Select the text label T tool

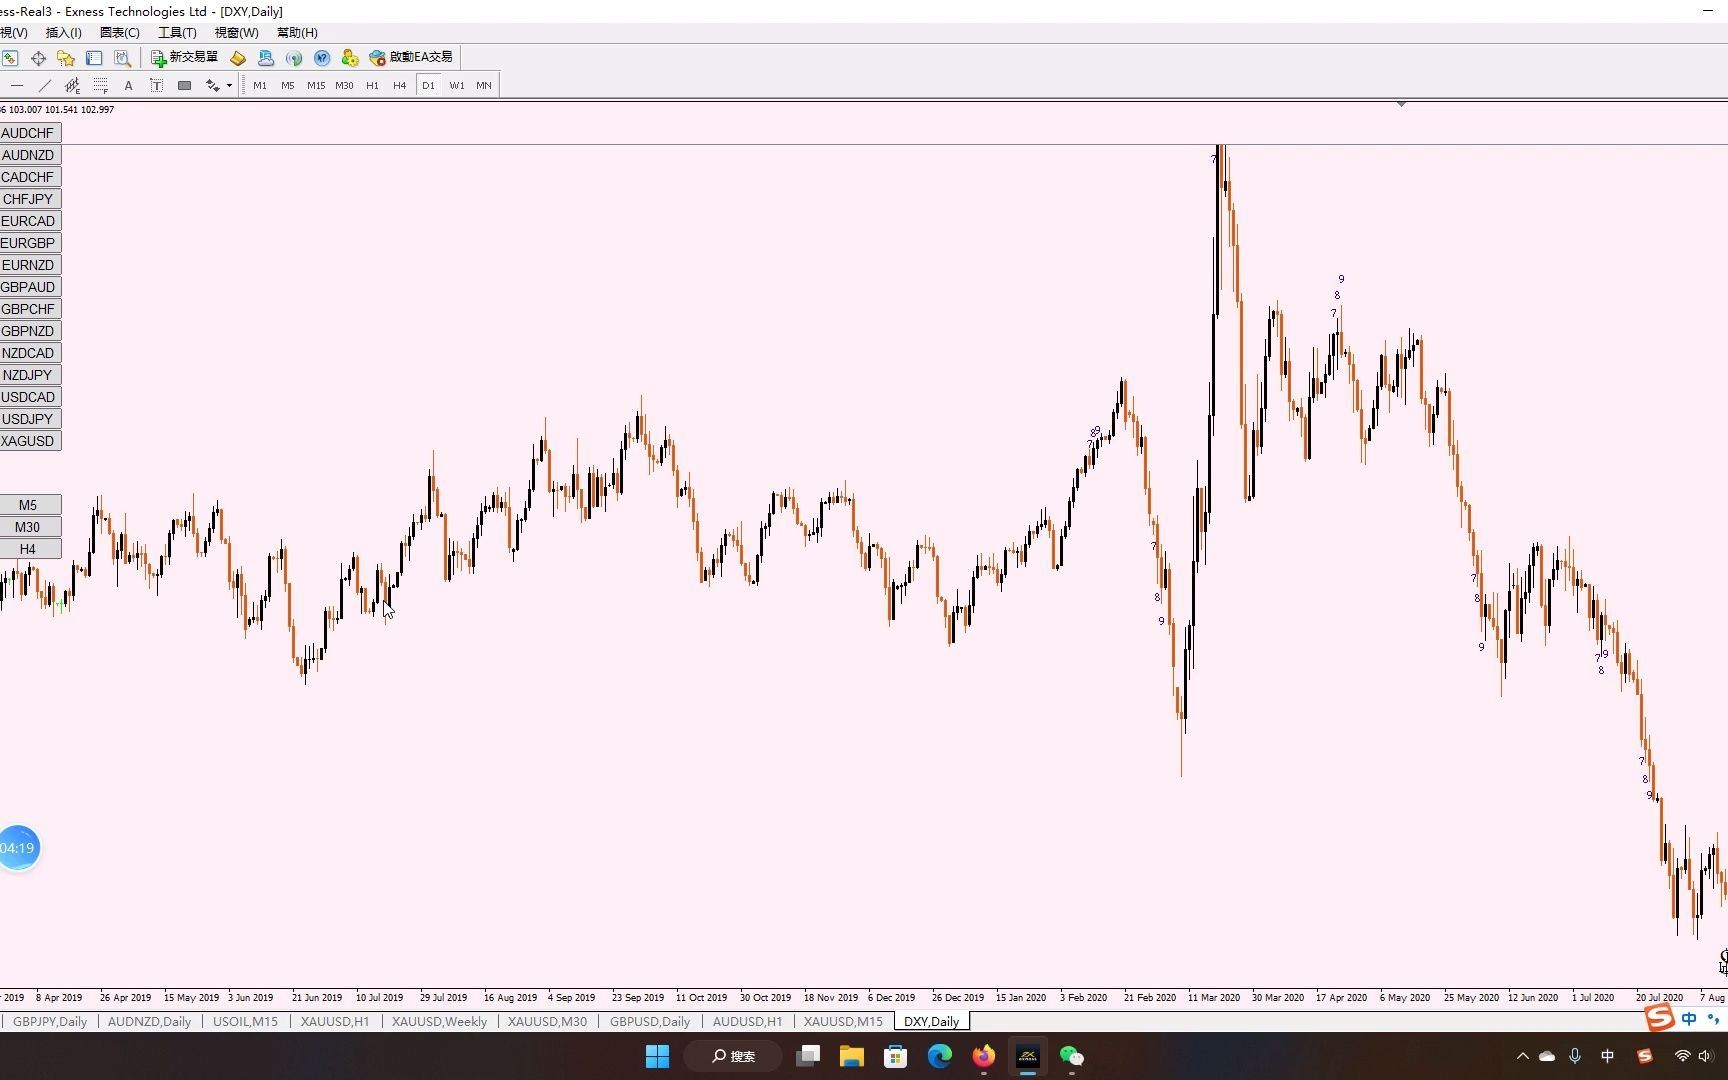click(x=157, y=86)
